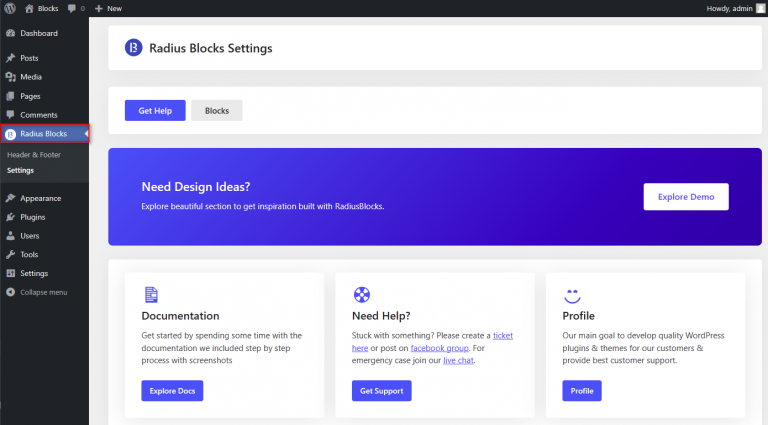Viewport: 768px width, 425px height.
Task: Click the Documentation card heading
Action: click(x=180, y=316)
